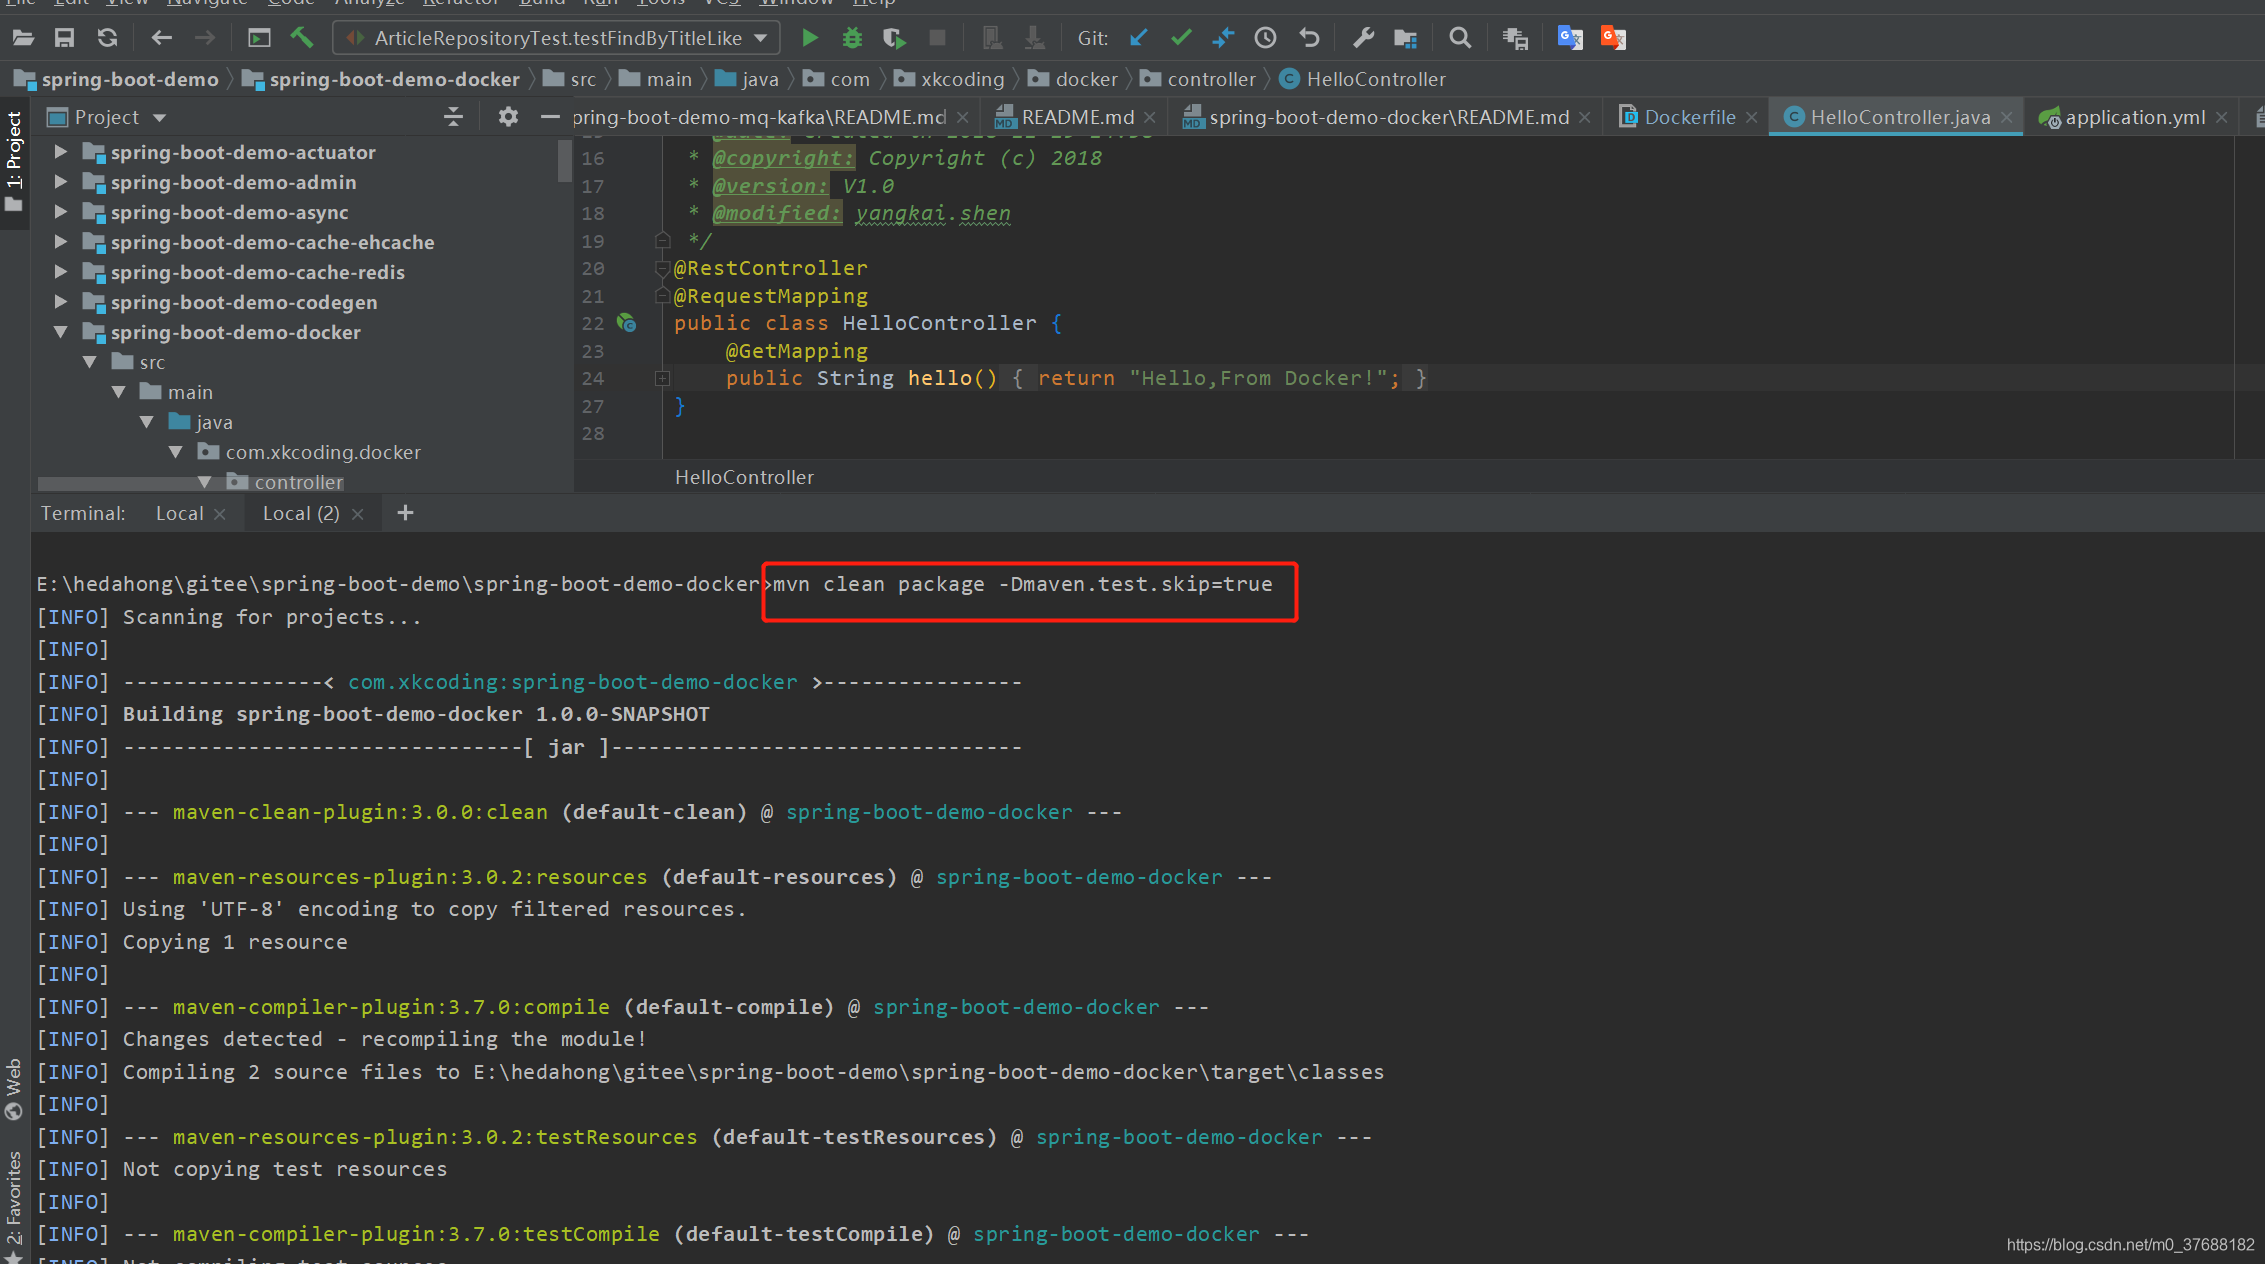Image resolution: width=2265 pixels, height=1264 pixels.
Task: Build project using the hammer icon
Action: point(302,38)
